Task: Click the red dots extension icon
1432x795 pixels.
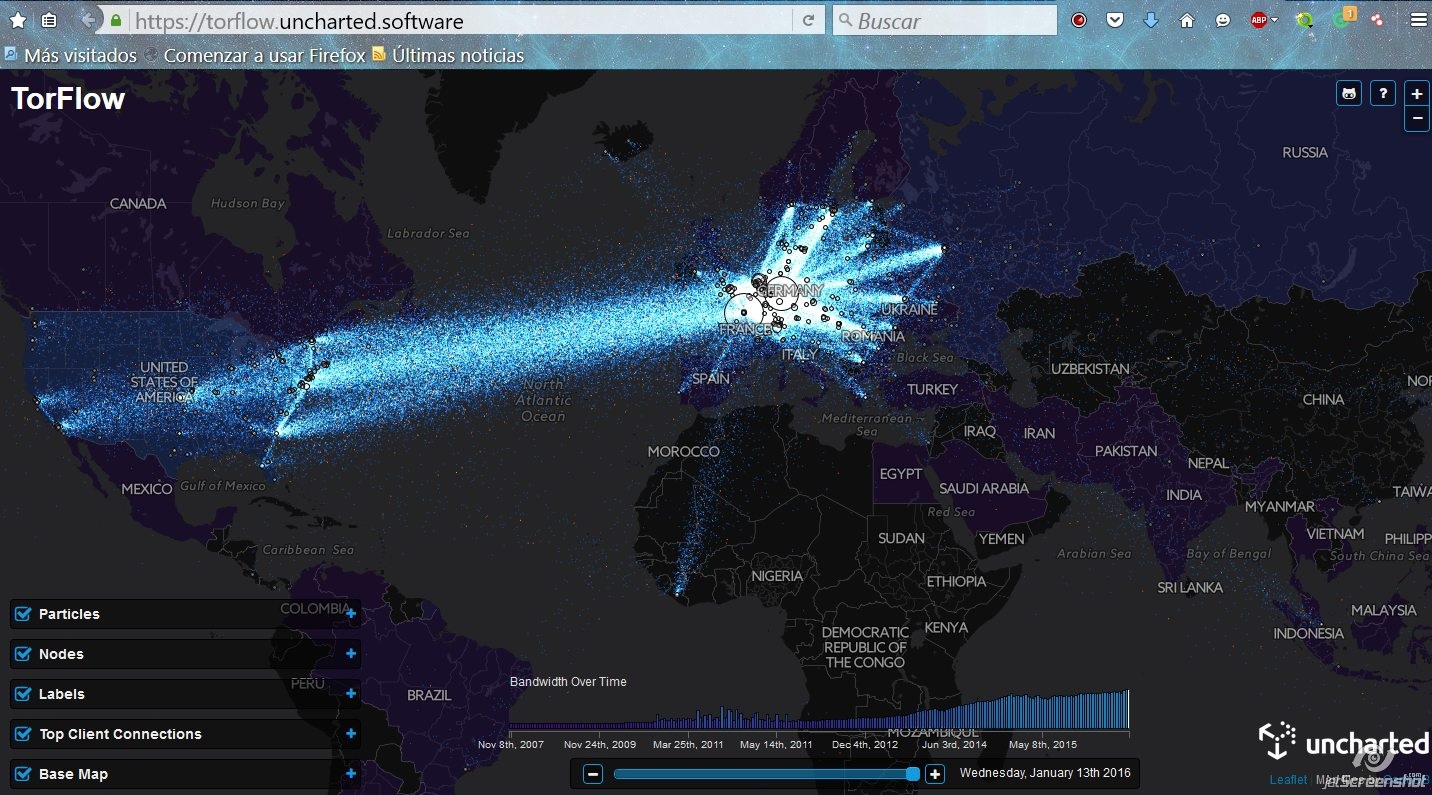Action: [1378, 20]
